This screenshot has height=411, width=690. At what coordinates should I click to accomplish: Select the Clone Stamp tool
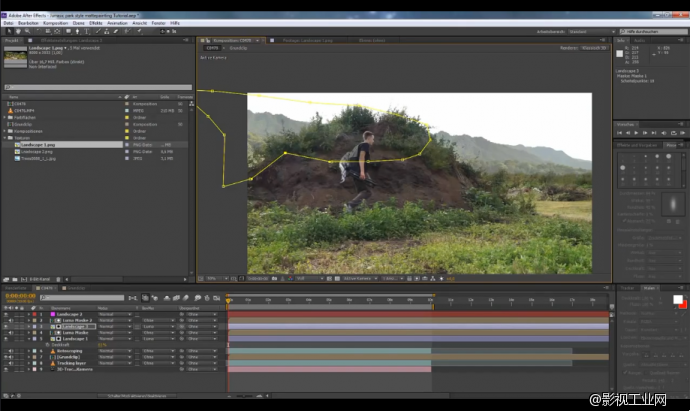pos(106,31)
